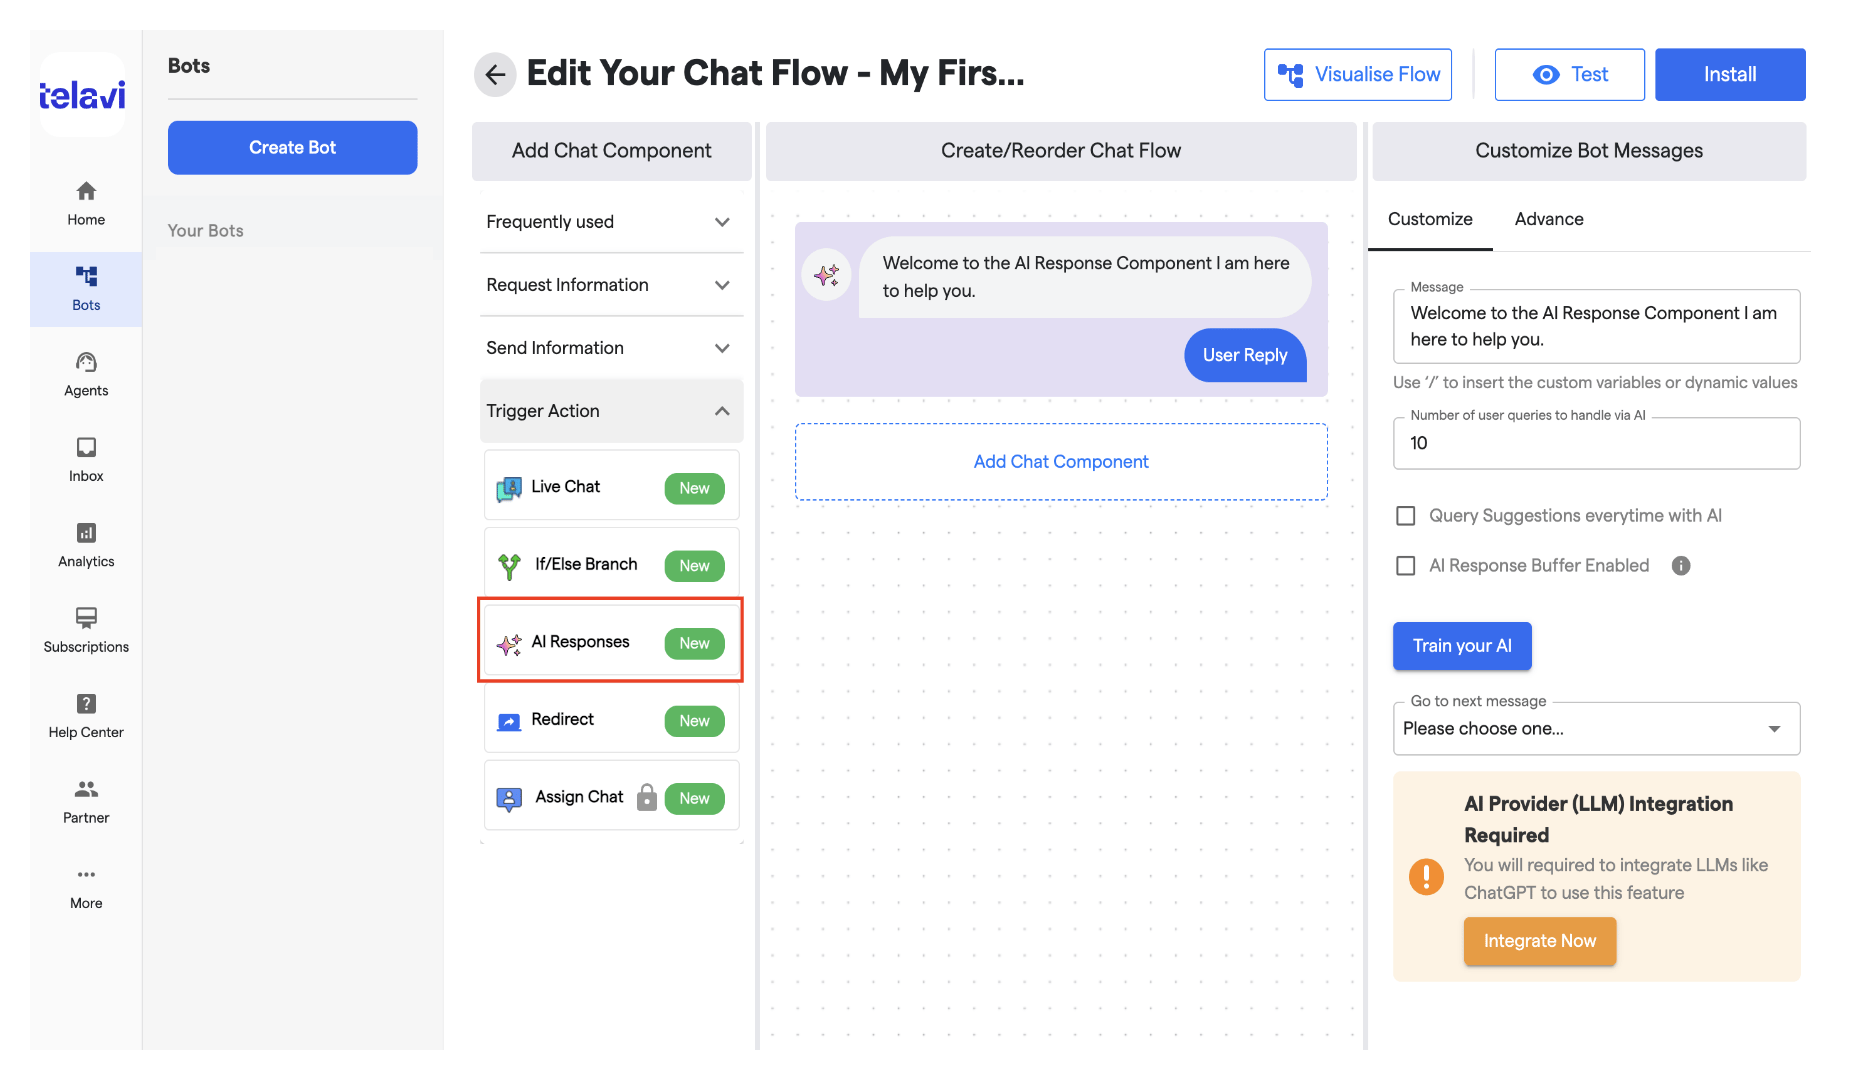Expand the Frequently used section
This screenshot has height=1080, width=1866.
(x=611, y=222)
